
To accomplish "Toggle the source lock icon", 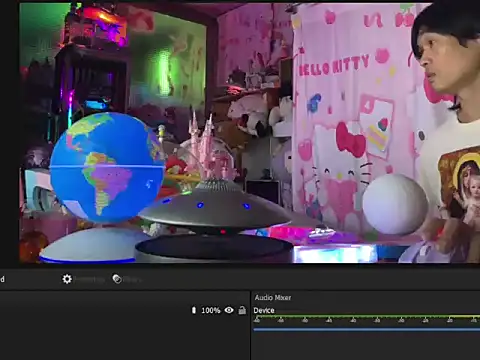I will pos(242,310).
